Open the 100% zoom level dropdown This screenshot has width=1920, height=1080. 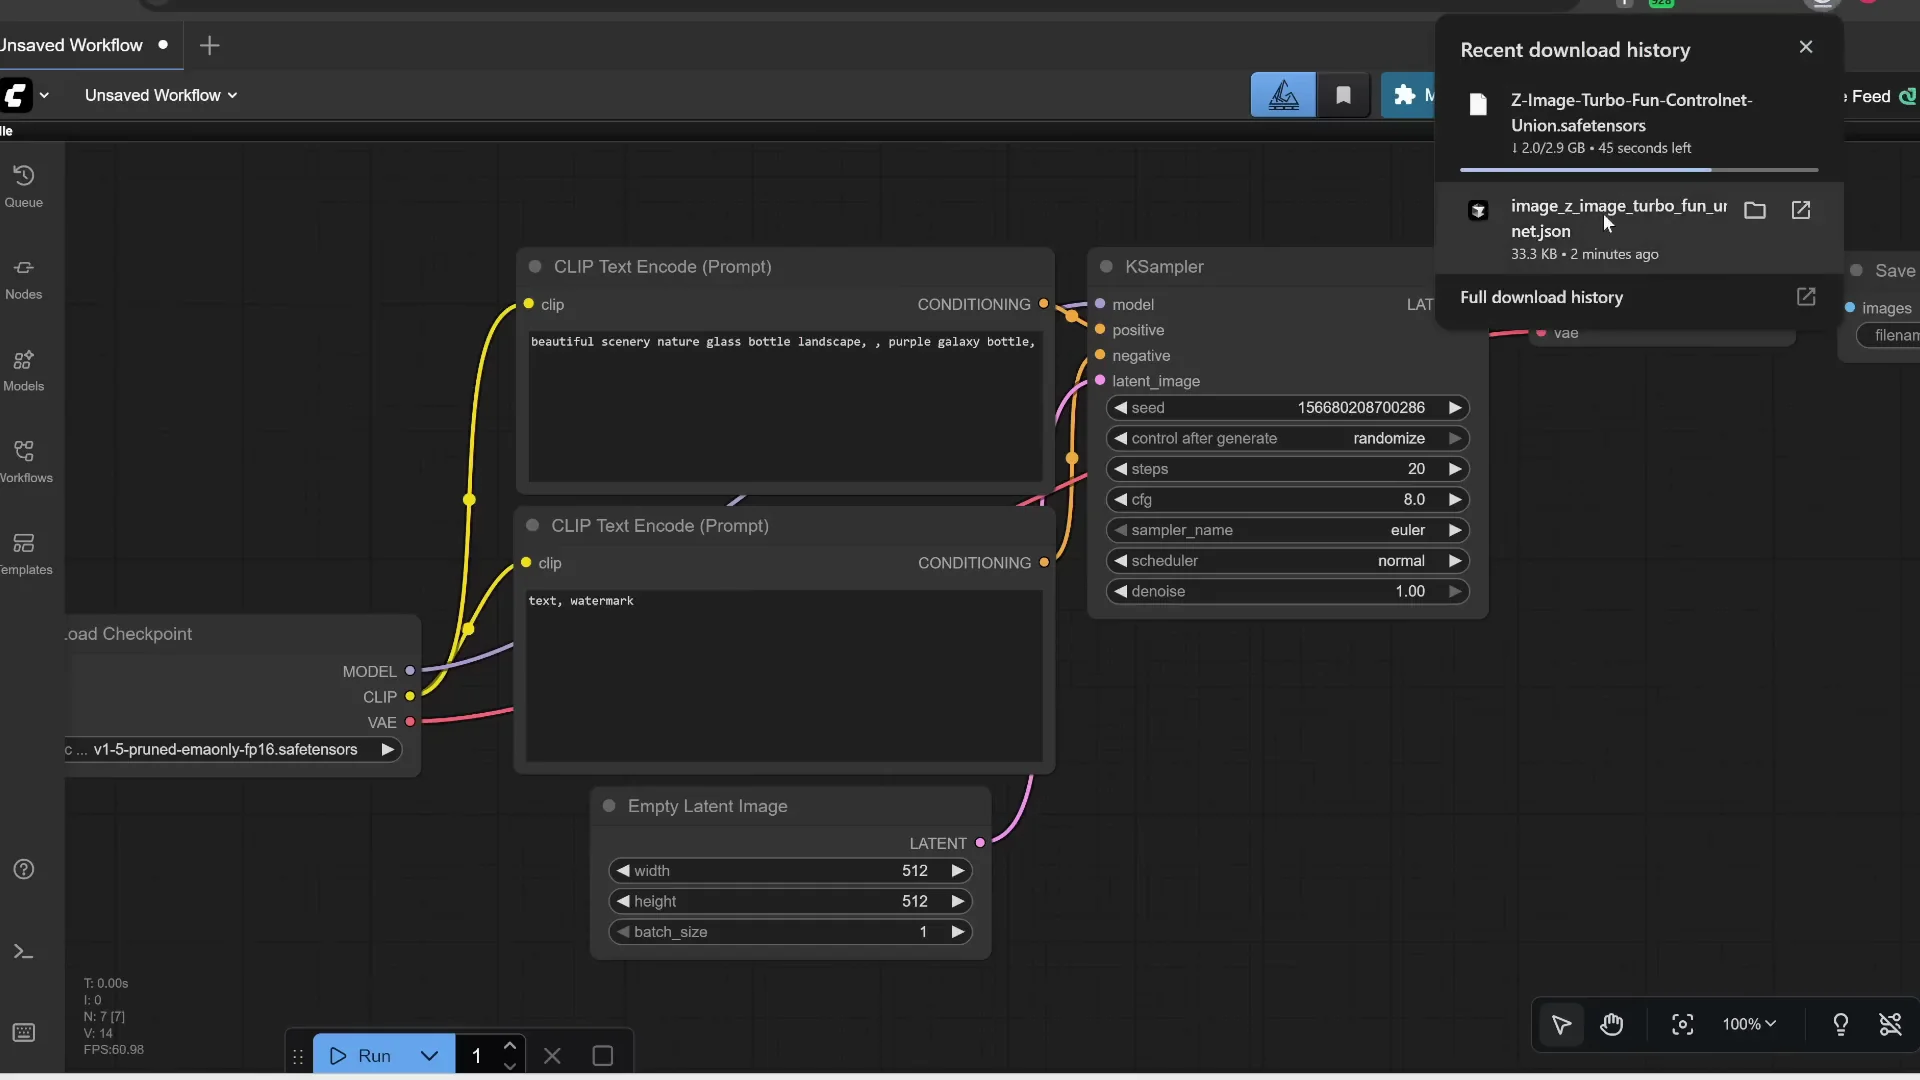(x=1748, y=1025)
